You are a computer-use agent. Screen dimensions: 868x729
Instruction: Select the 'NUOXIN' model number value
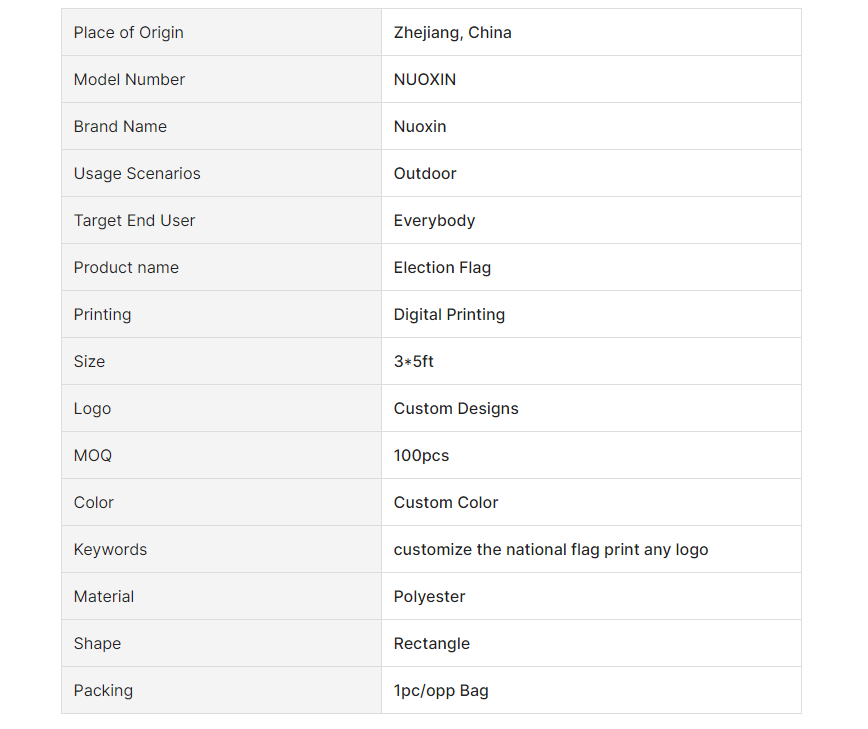click(x=425, y=80)
